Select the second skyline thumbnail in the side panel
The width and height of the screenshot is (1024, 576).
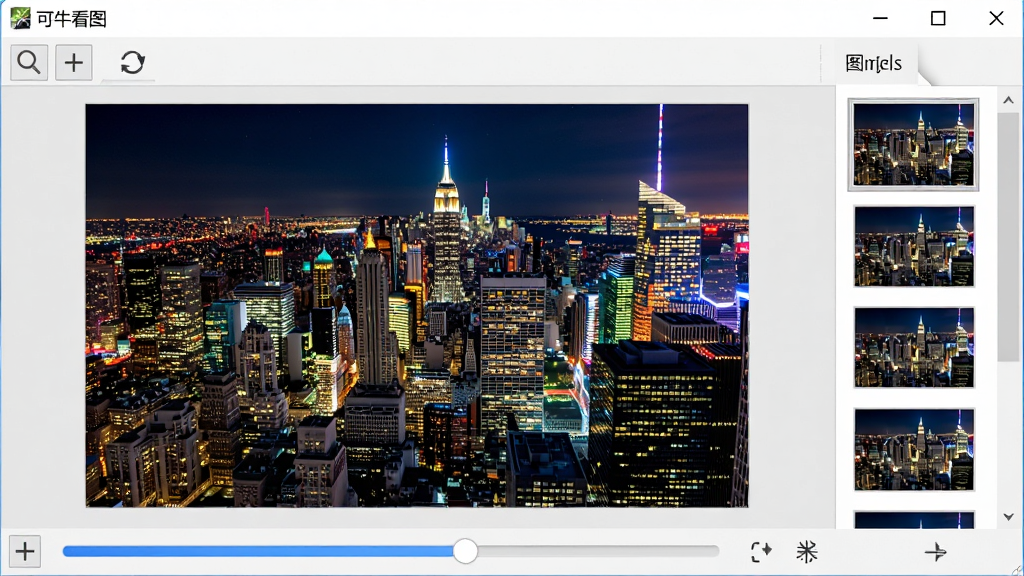point(914,246)
